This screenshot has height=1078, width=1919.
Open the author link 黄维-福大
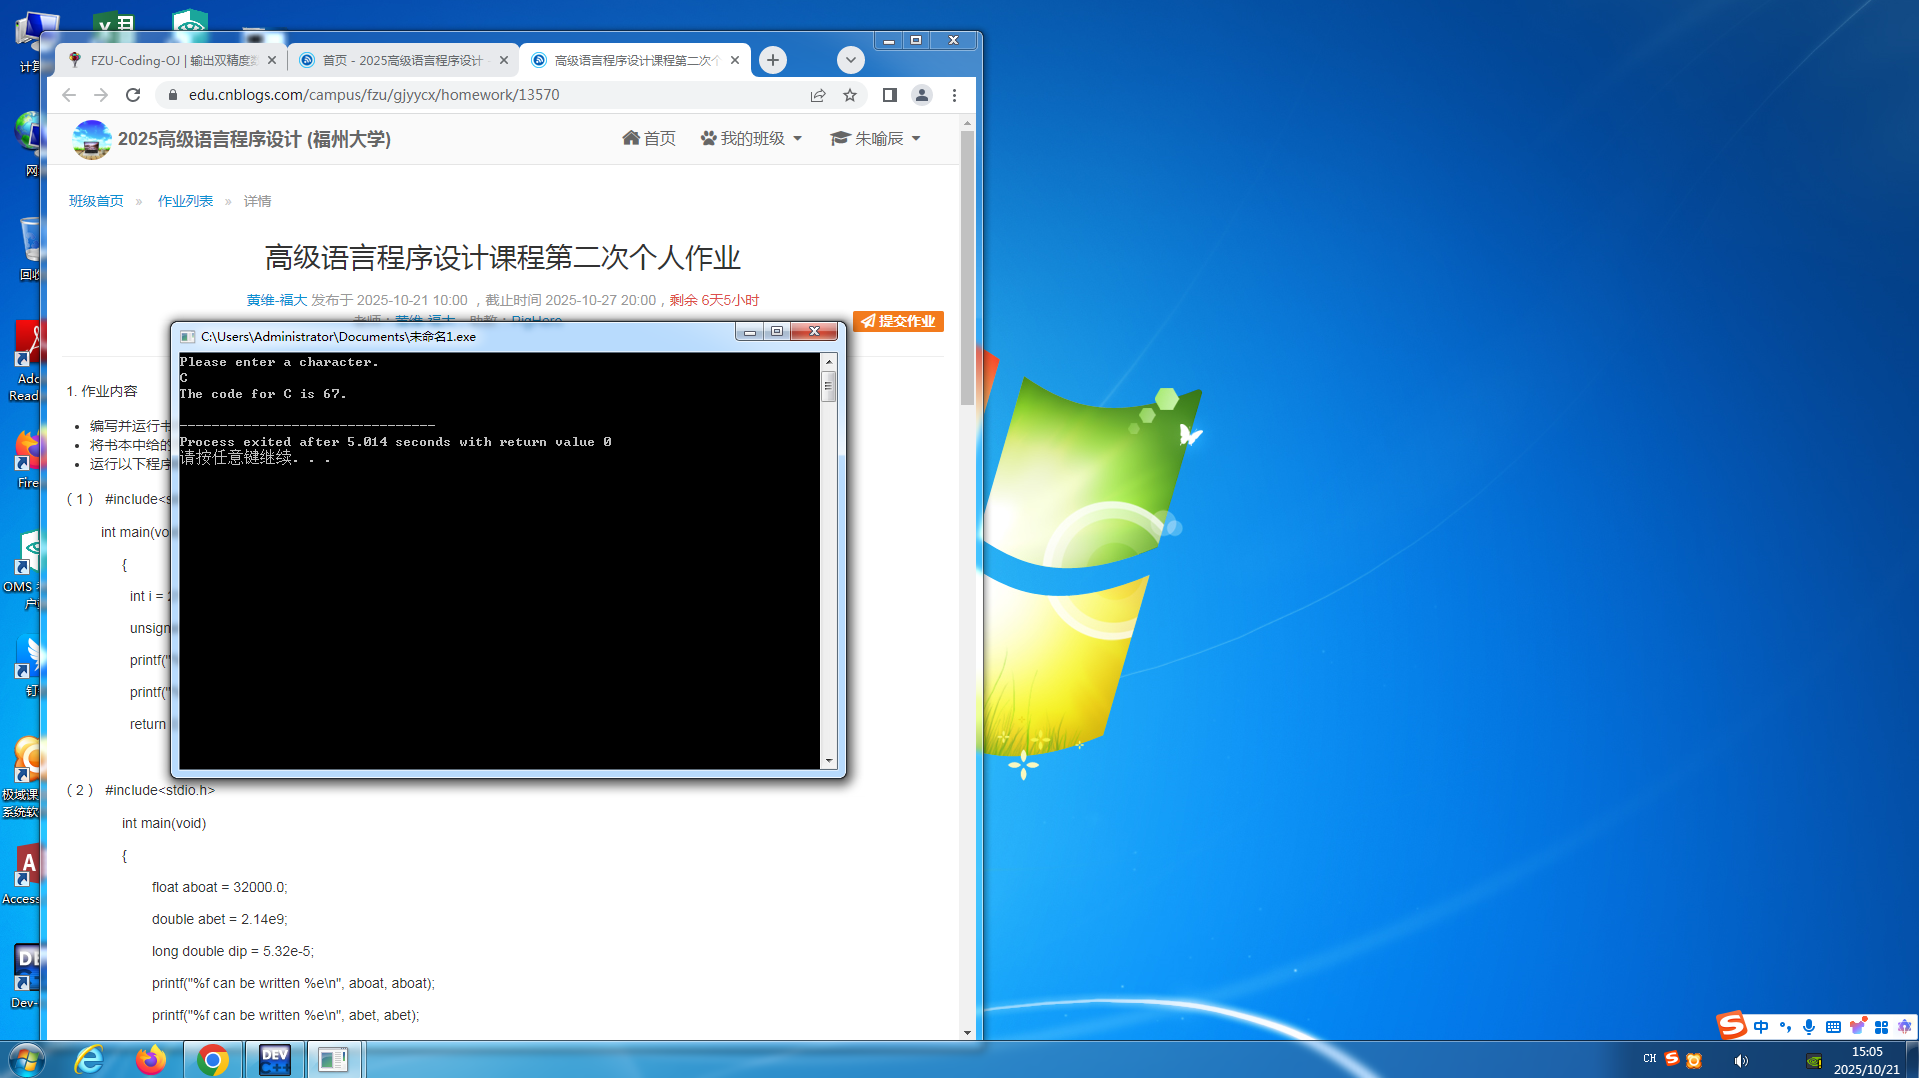pyautogui.click(x=277, y=300)
